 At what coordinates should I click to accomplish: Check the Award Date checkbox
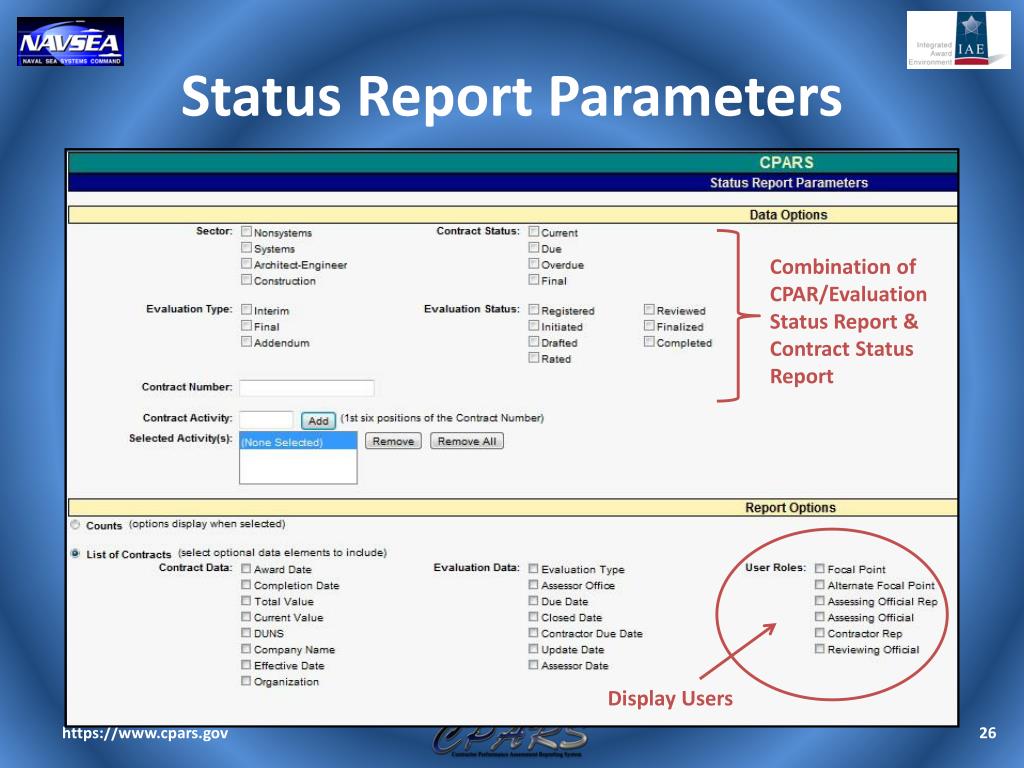pos(246,569)
